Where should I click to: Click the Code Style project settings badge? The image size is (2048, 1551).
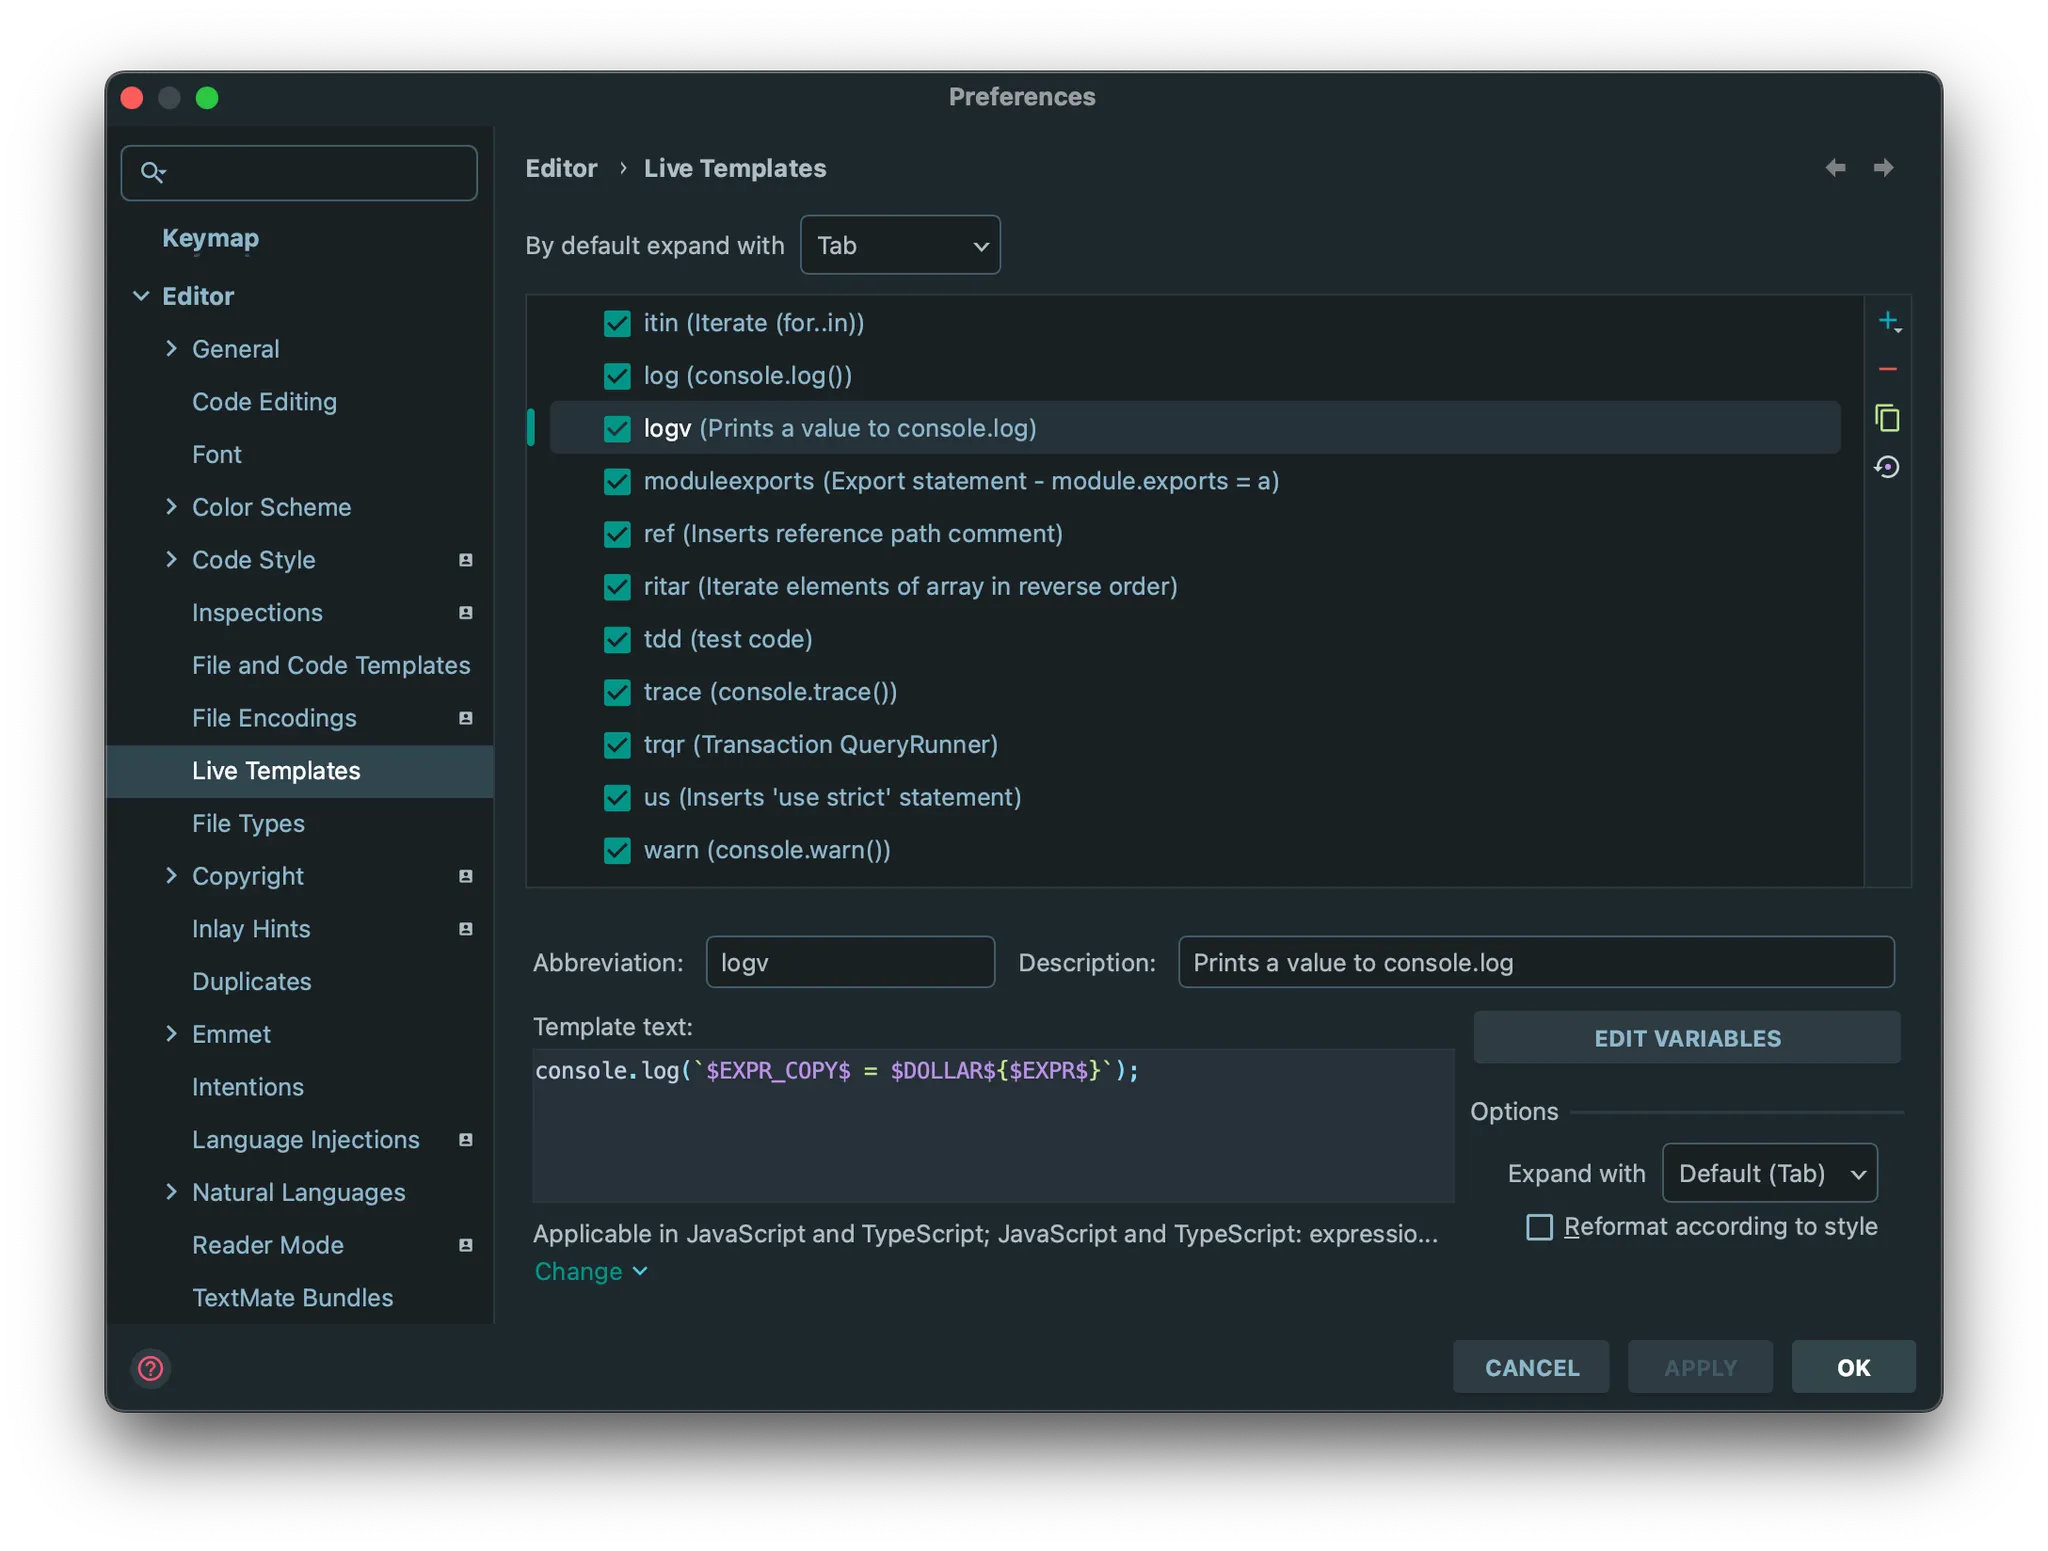[x=465, y=560]
